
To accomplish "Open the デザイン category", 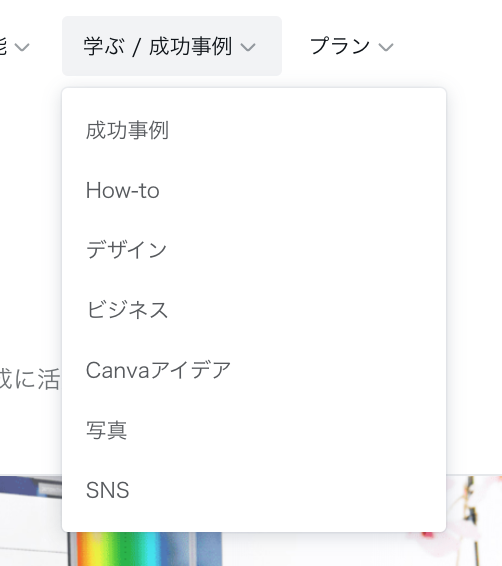I will [x=126, y=250].
